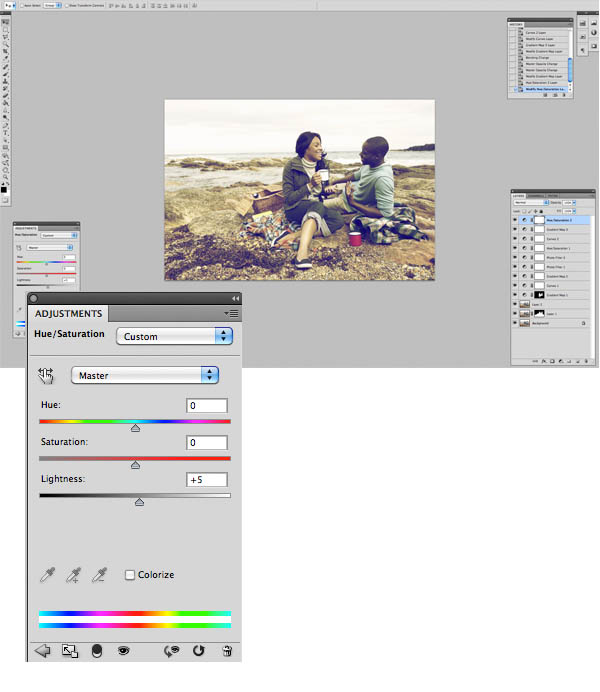
Task: Enable the Colorize checkbox
Action: (130, 575)
